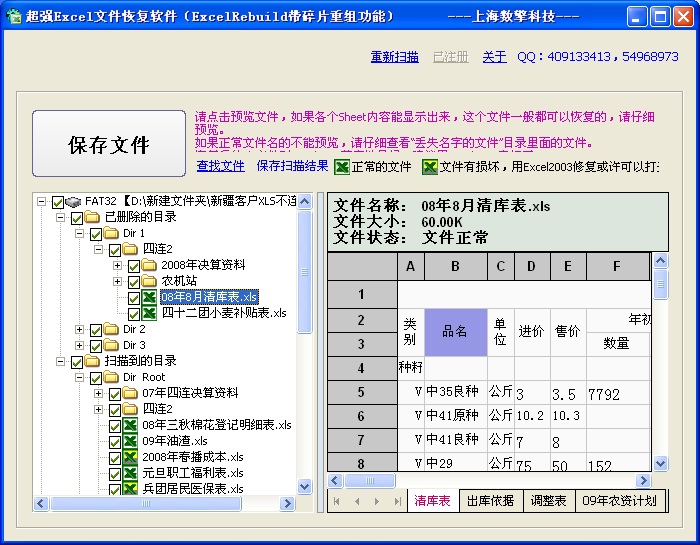The width and height of the screenshot is (700, 545).
Task: Open the 09年农资计划 sheet tab
Action: 620,501
